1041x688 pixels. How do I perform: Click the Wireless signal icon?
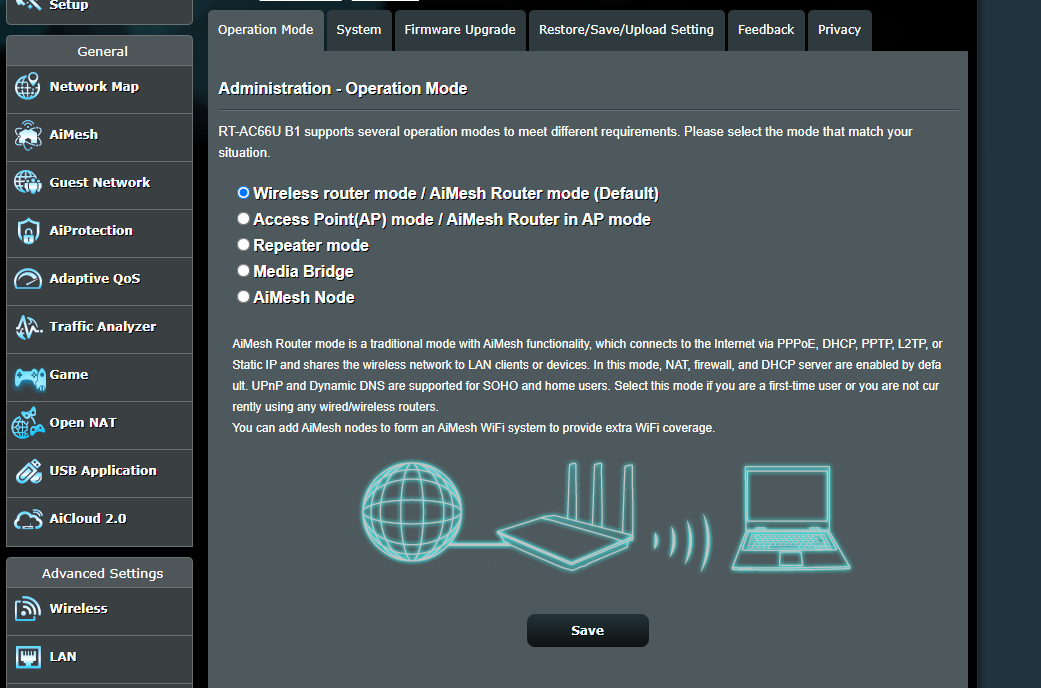pos(28,609)
